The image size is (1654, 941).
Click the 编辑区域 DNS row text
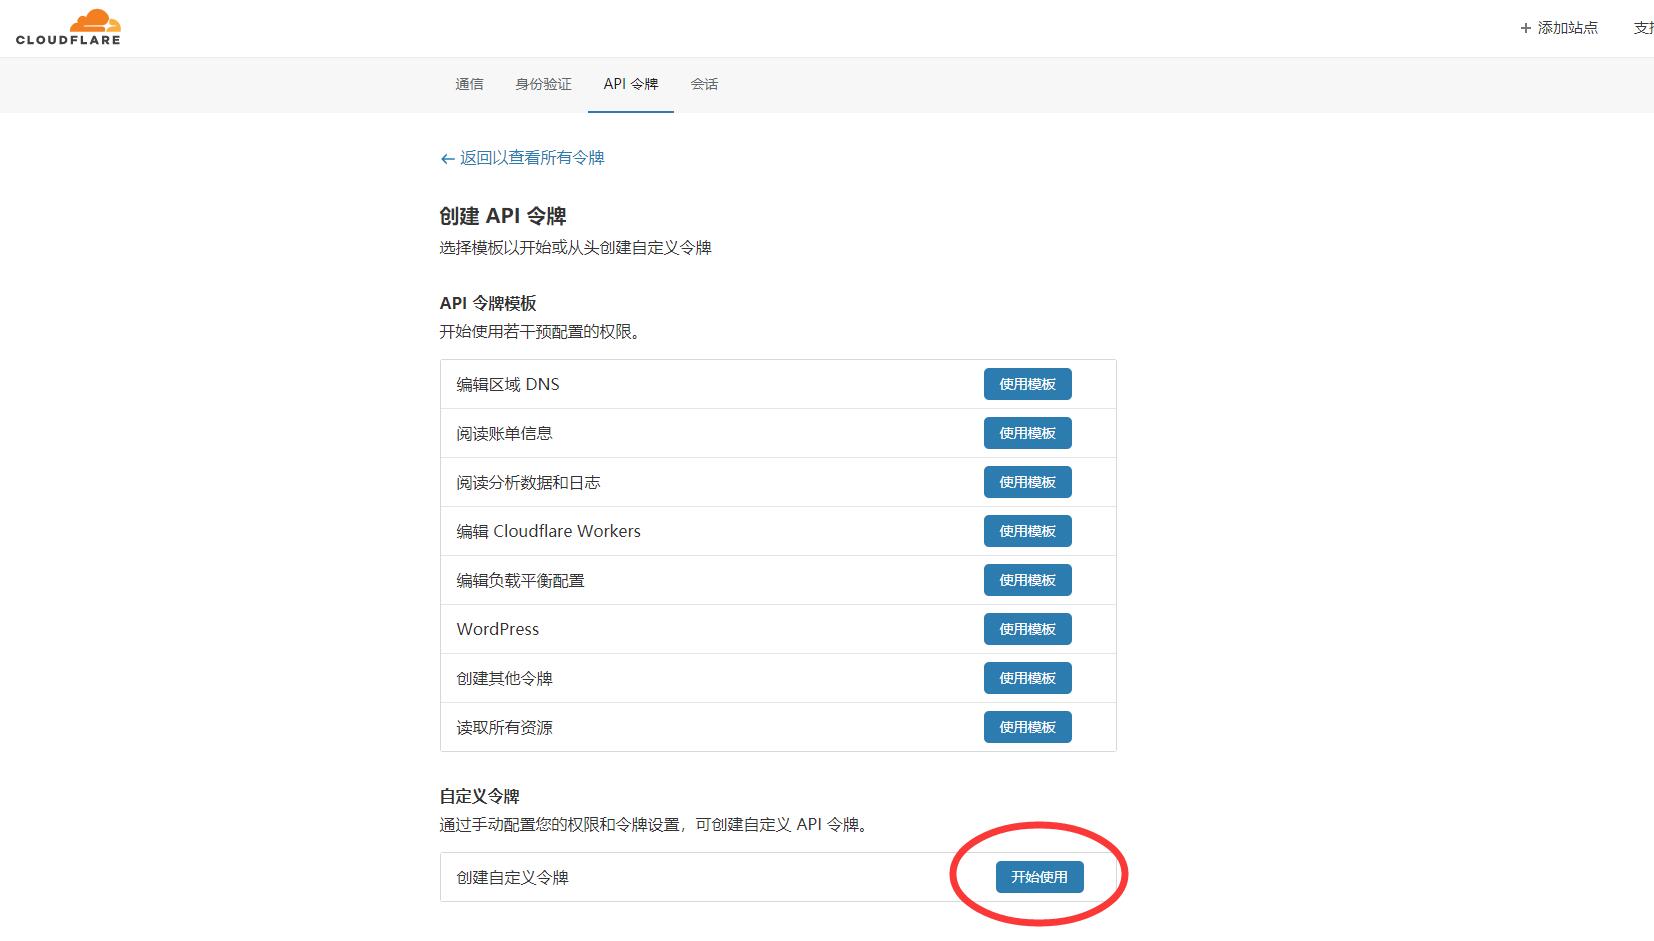point(508,384)
